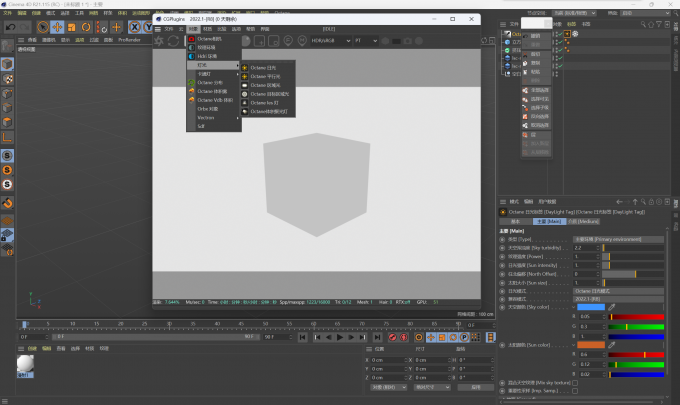680x405 pixels.
Task: Open Live Viewer hamburger menu
Action: 157,29
